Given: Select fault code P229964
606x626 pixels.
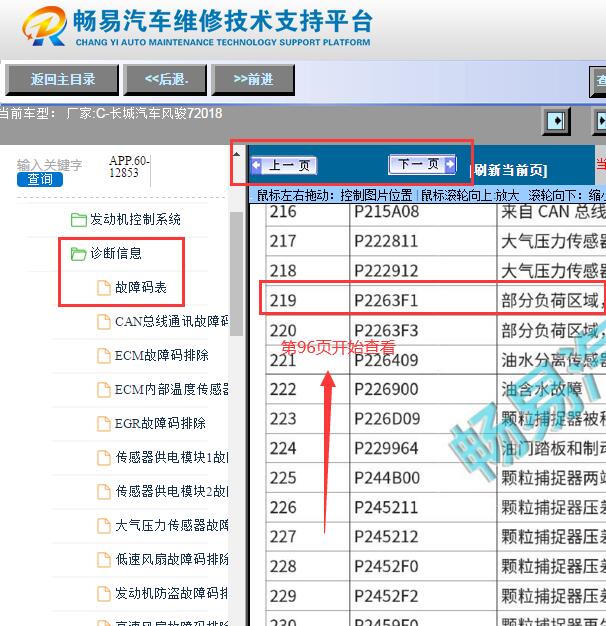Looking at the screenshot, I should pos(386,448).
